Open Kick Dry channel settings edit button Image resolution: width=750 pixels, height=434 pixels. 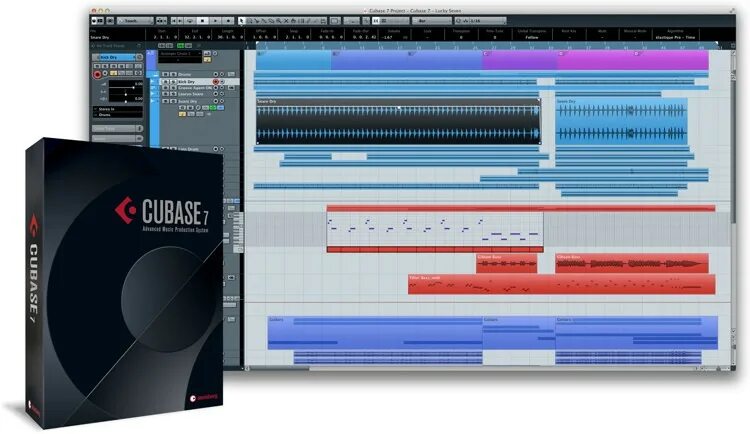pos(139,57)
